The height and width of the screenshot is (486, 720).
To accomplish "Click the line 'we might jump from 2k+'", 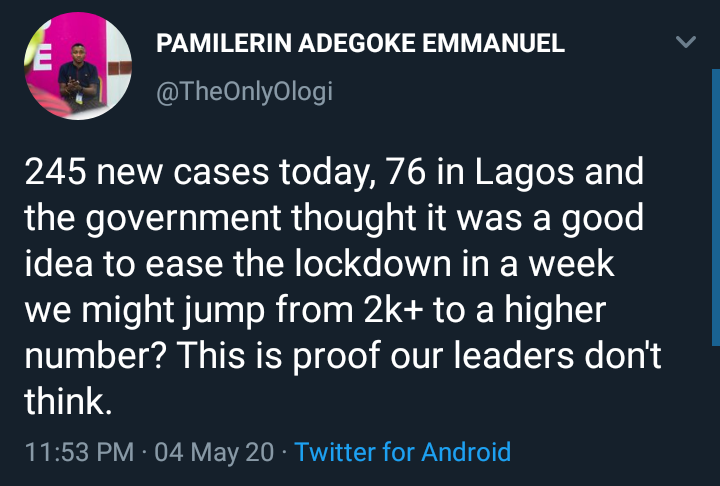I will point(313,311).
